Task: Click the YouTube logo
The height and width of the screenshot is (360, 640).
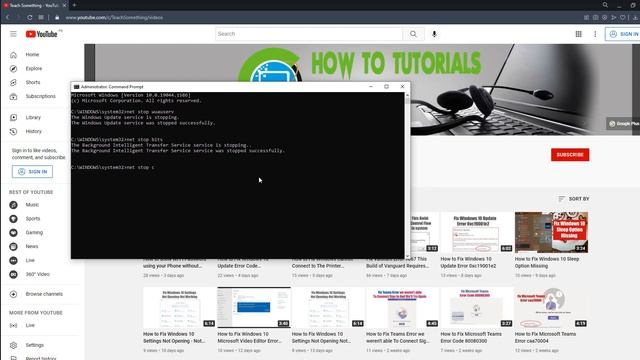Action: (x=41, y=34)
